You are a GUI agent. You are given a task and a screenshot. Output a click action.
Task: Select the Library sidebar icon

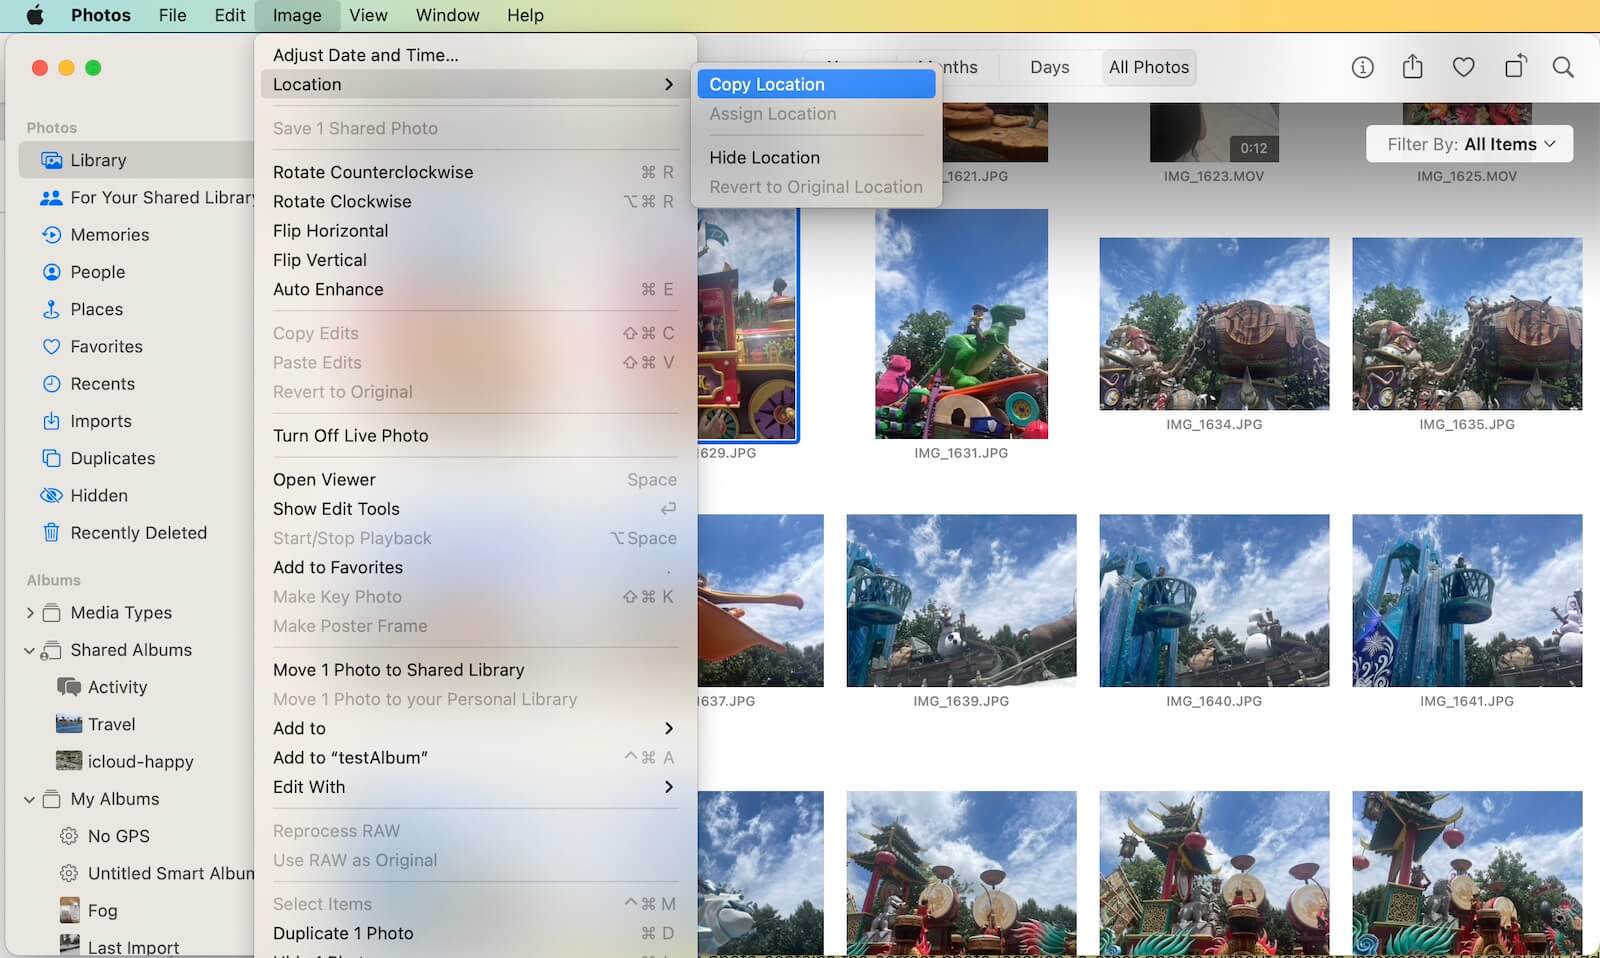coord(51,160)
